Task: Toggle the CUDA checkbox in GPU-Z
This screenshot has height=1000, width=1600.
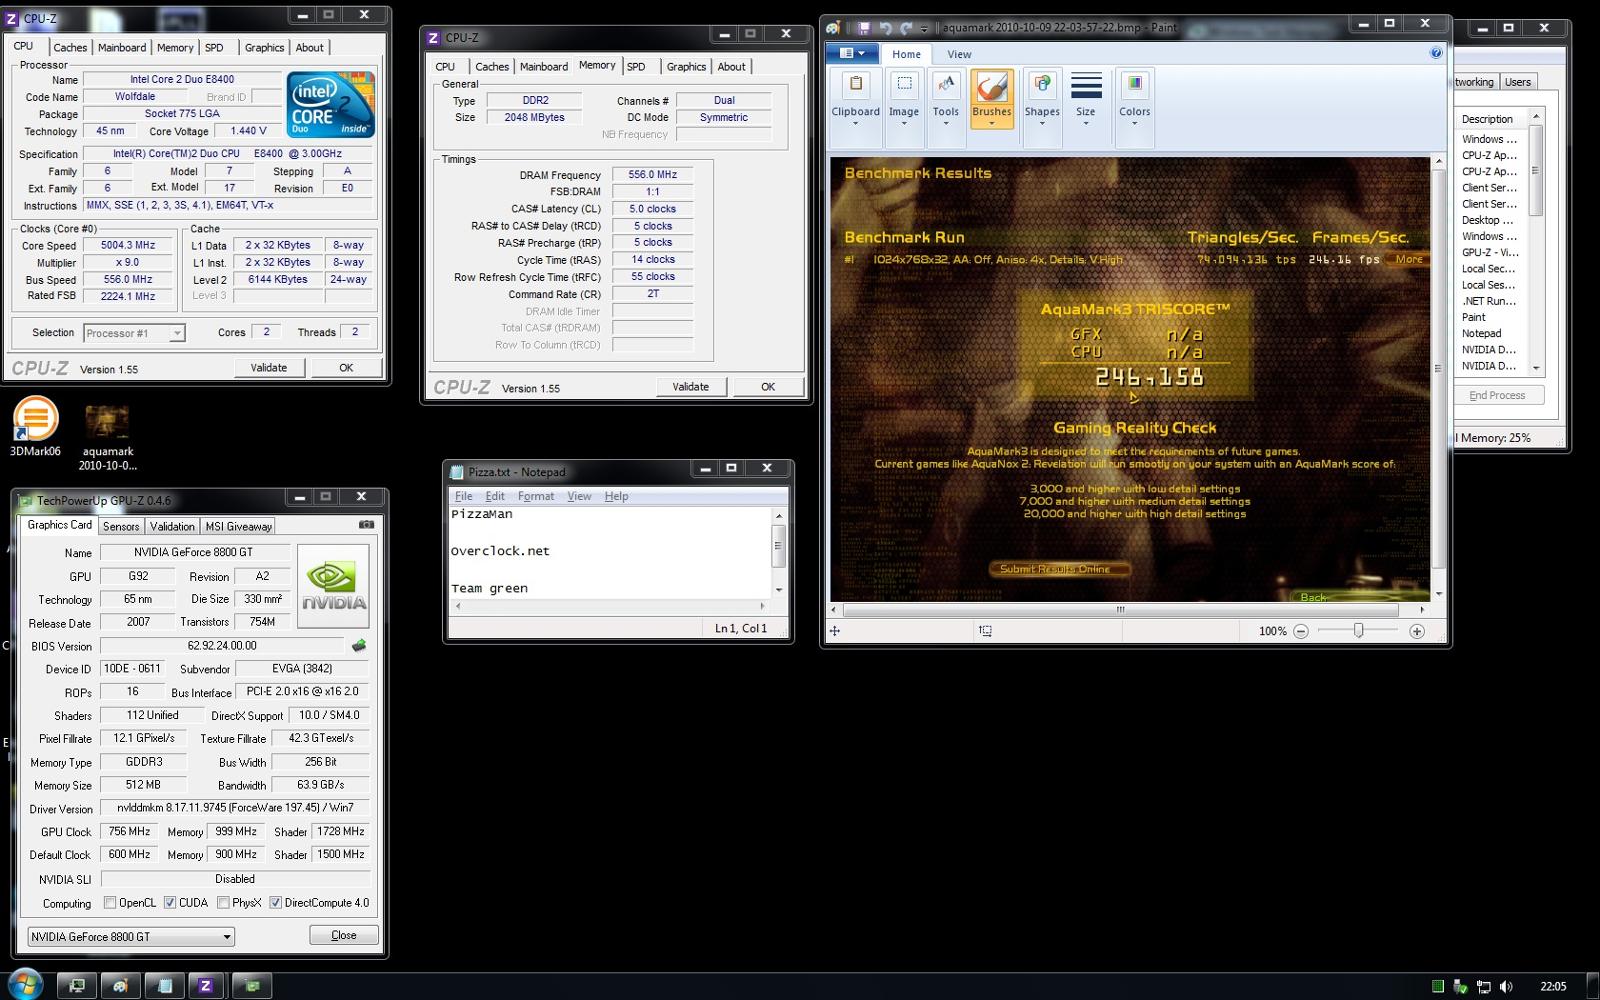Action: [x=170, y=903]
